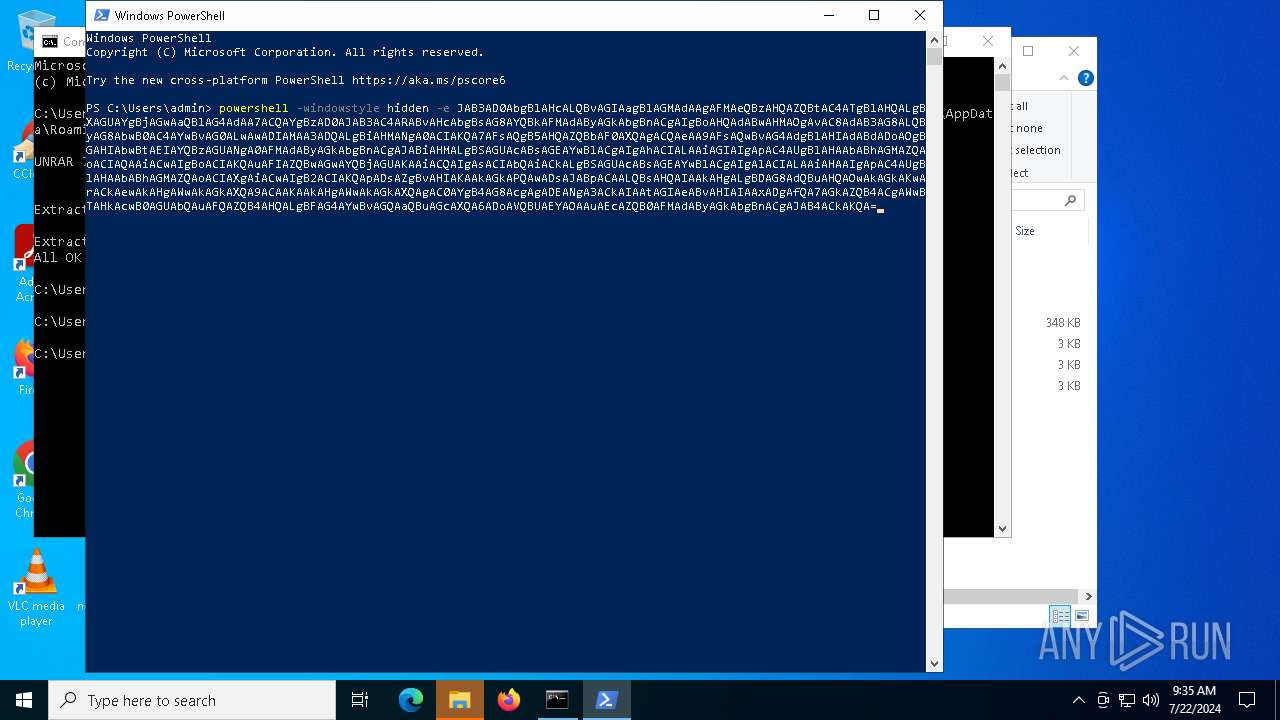Click the 'PS C:\Users\admin>' prompt text
Image resolution: width=1280 pixels, height=720 pixels.
click(x=149, y=108)
